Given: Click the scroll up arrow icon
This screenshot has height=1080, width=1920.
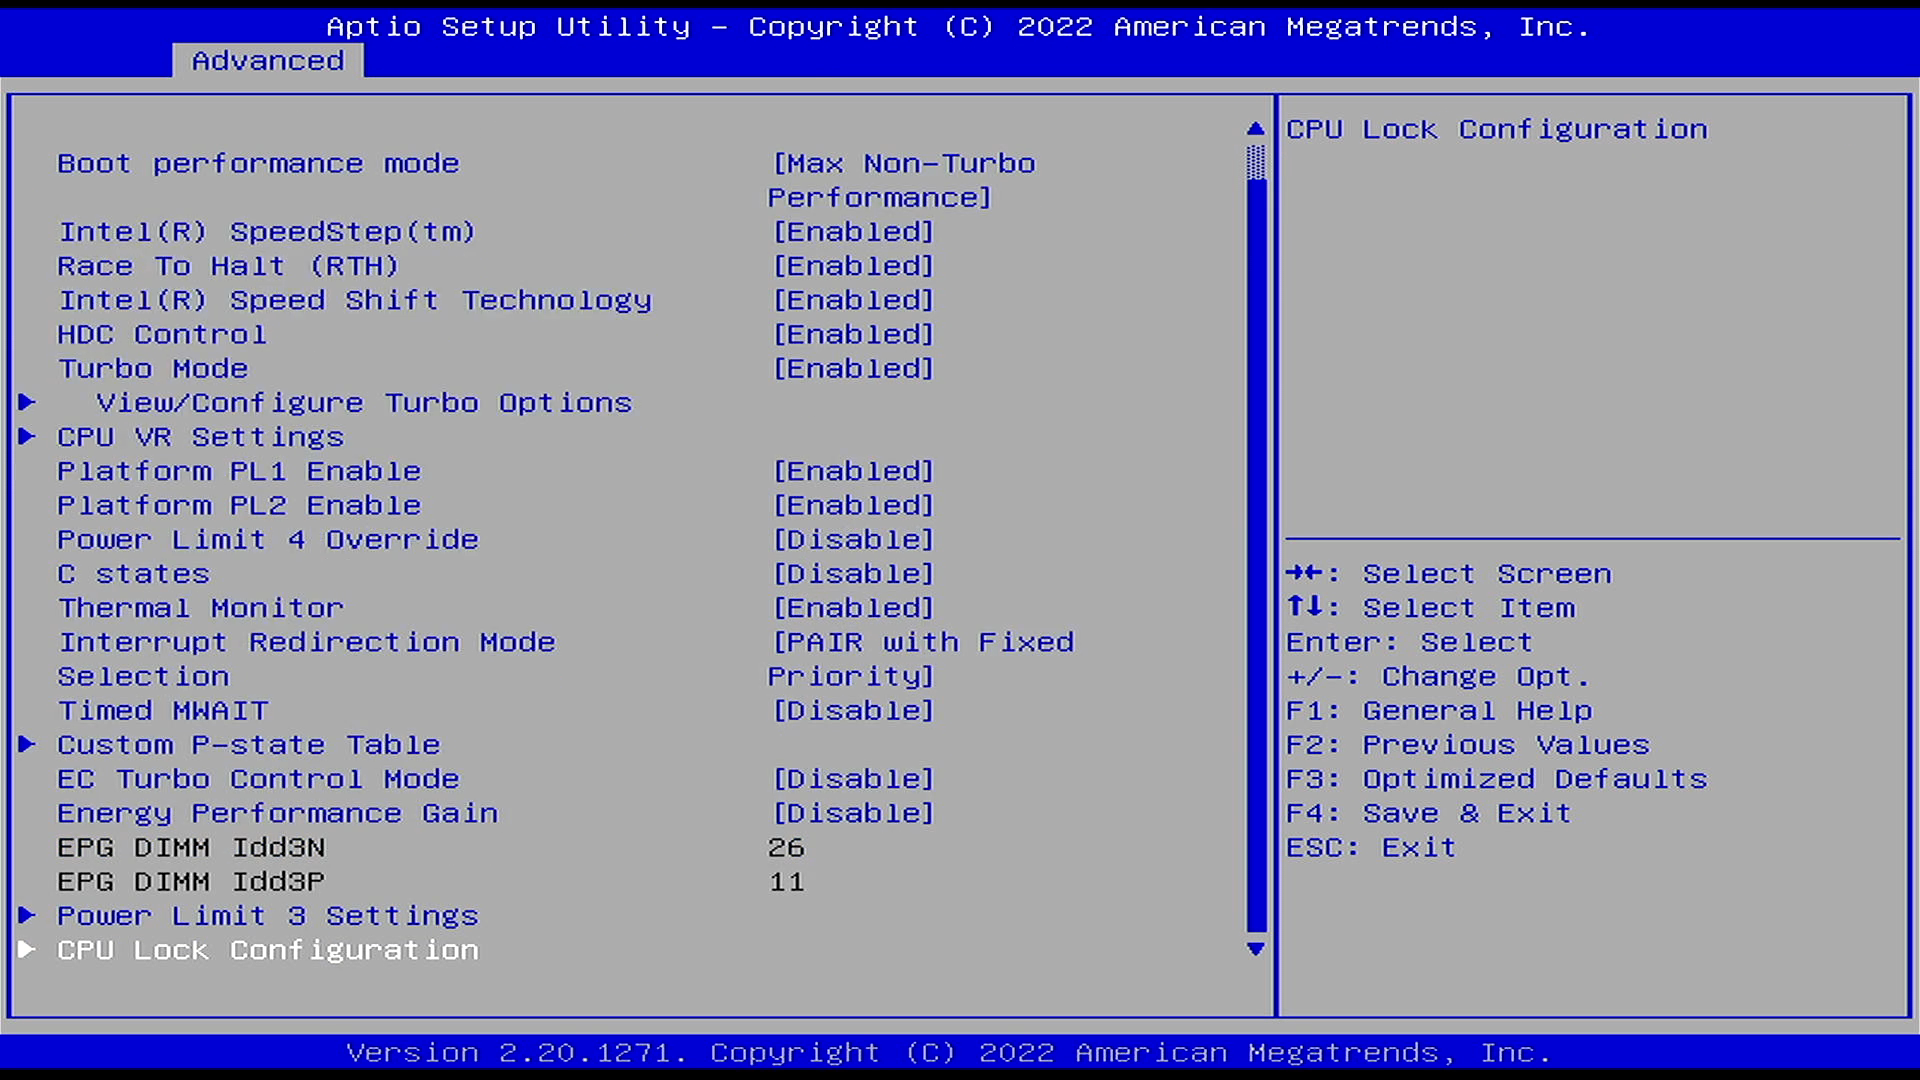Looking at the screenshot, I should tap(1256, 129).
